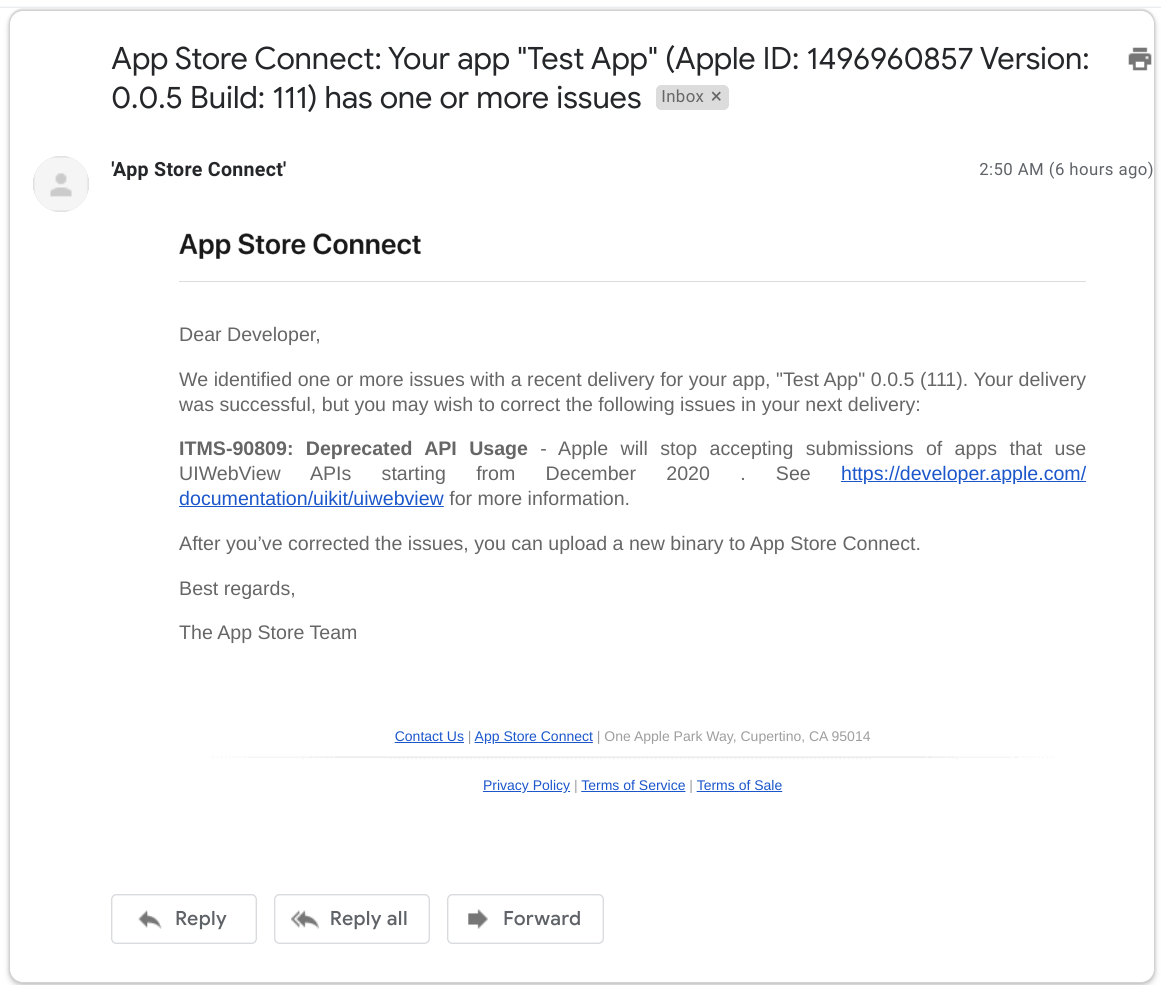The height and width of the screenshot is (985, 1161).
Task: Click the sender name 'App Store Connect'
Action: (x=198, y=170)
